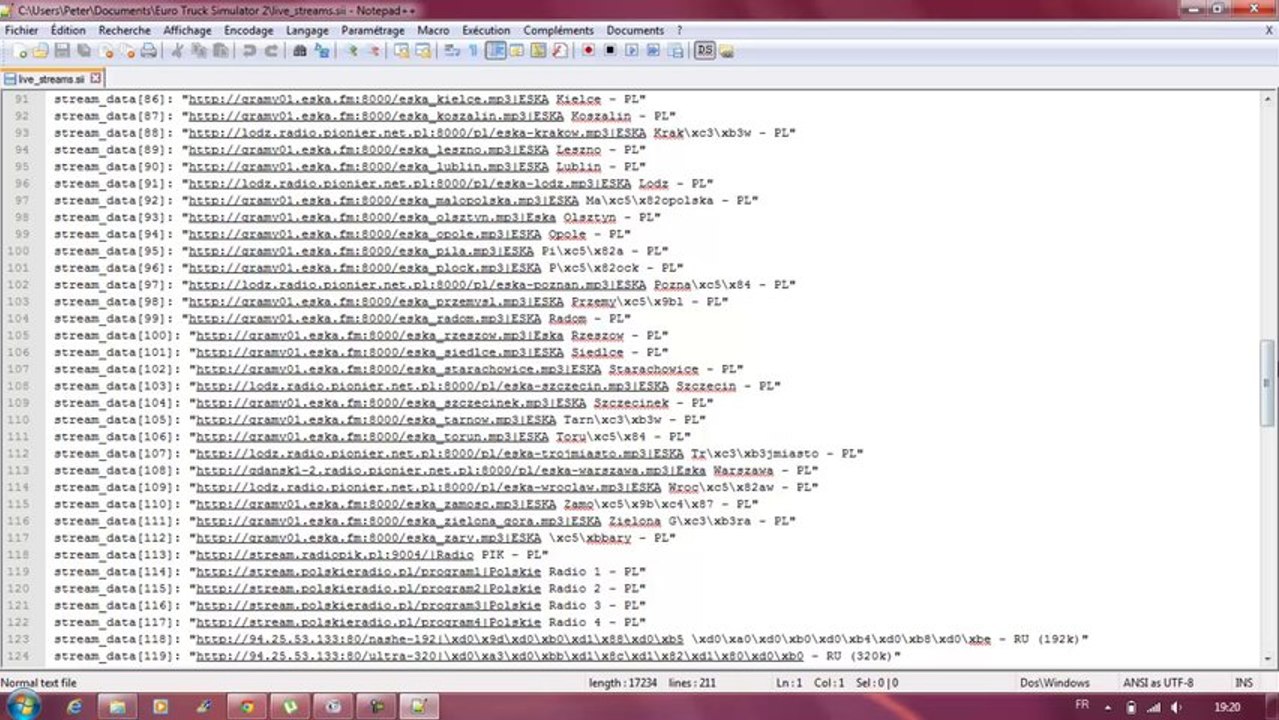Viewport: 1279px width, 720px height.
Task: Click line number 100 in the margin
Action: coord(18,251)
